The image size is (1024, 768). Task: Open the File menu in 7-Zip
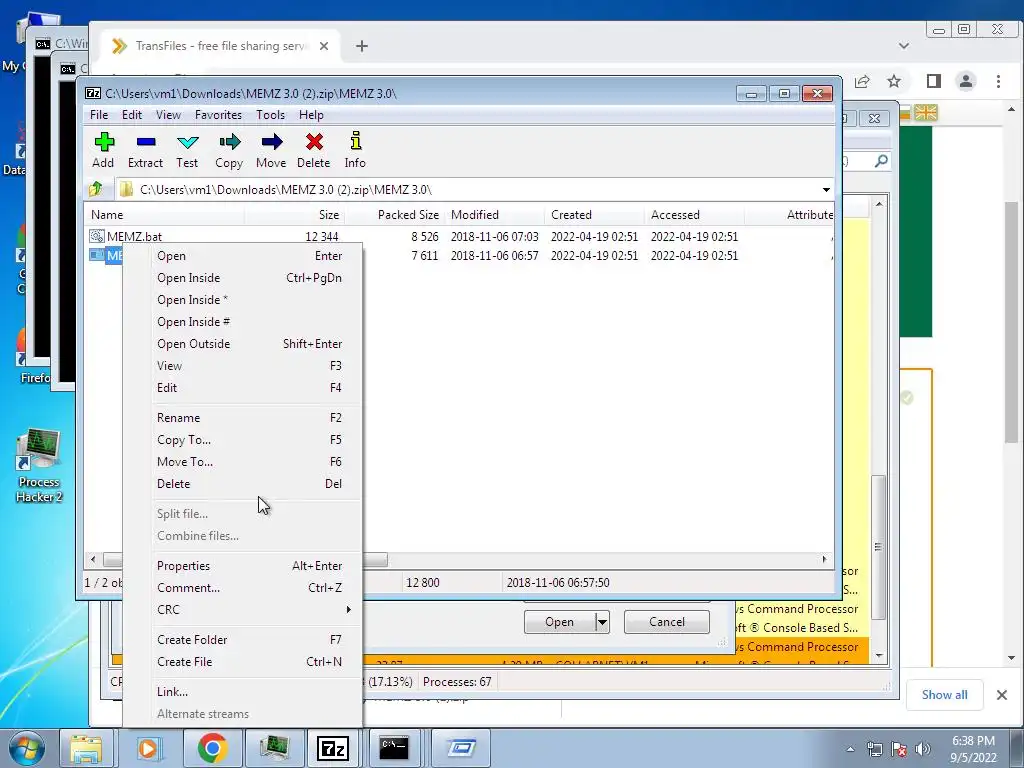99,115
